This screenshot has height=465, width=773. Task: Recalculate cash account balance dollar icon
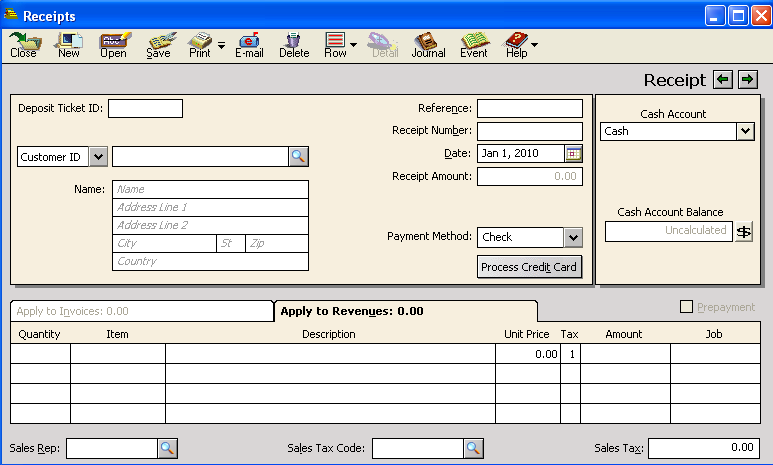[743, 231]
